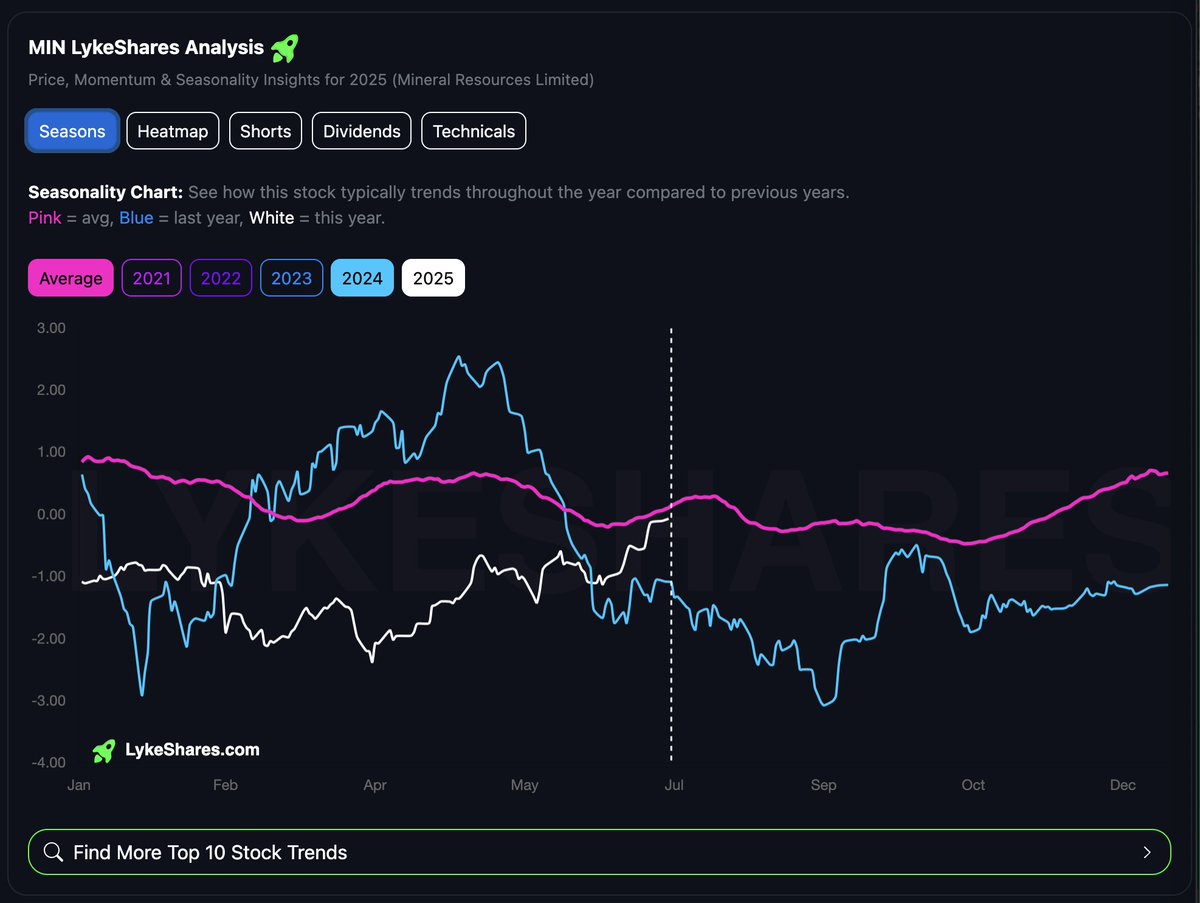The width and height of the screenshot is (1200, 903).
Task: Click the Apr x-axis label
Action: 375,785
